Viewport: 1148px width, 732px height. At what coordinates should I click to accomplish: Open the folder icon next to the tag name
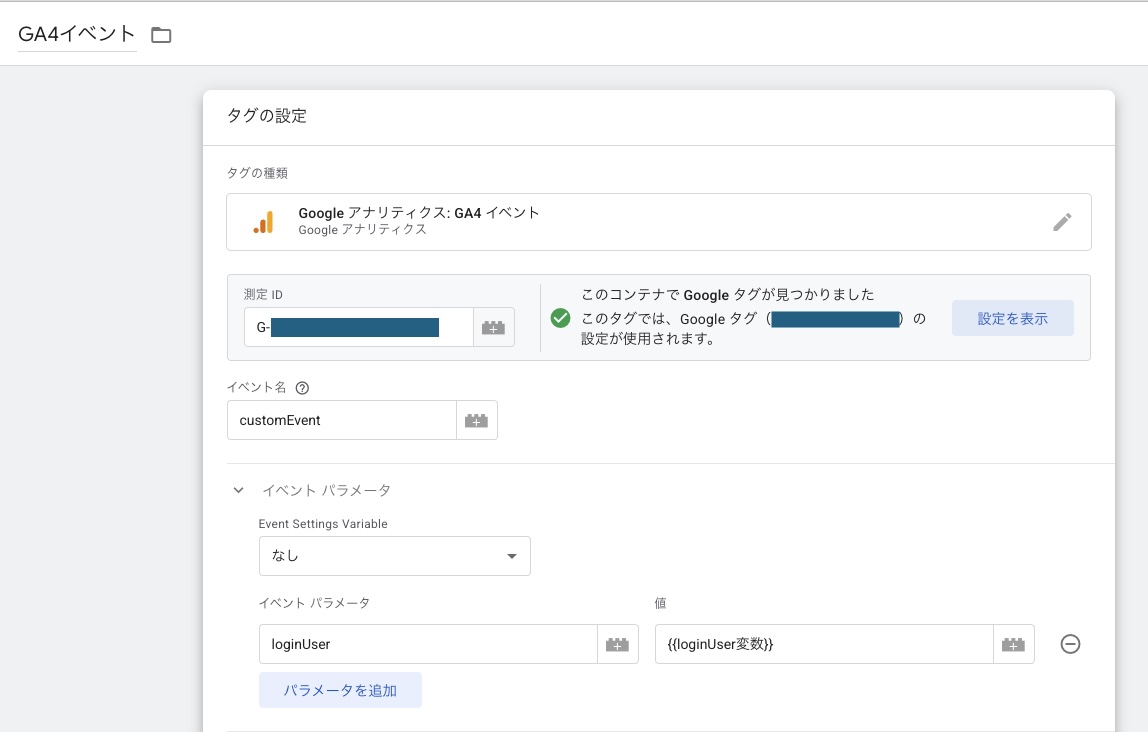click(161, 34)
